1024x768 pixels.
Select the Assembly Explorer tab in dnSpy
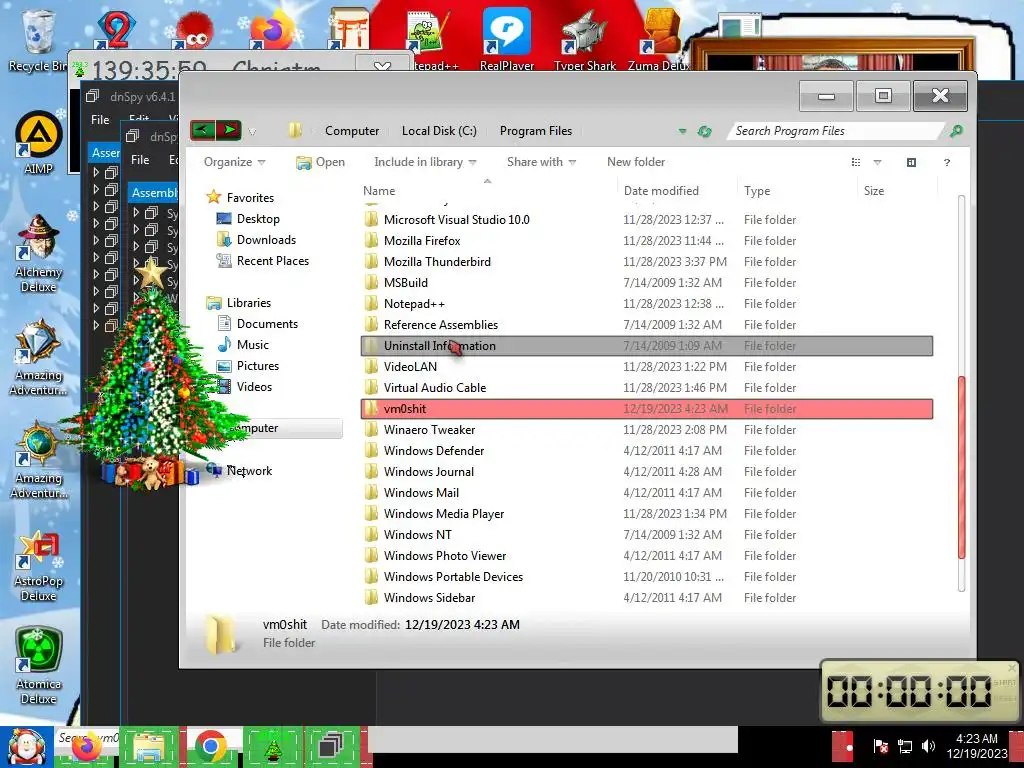pos(154,192)
